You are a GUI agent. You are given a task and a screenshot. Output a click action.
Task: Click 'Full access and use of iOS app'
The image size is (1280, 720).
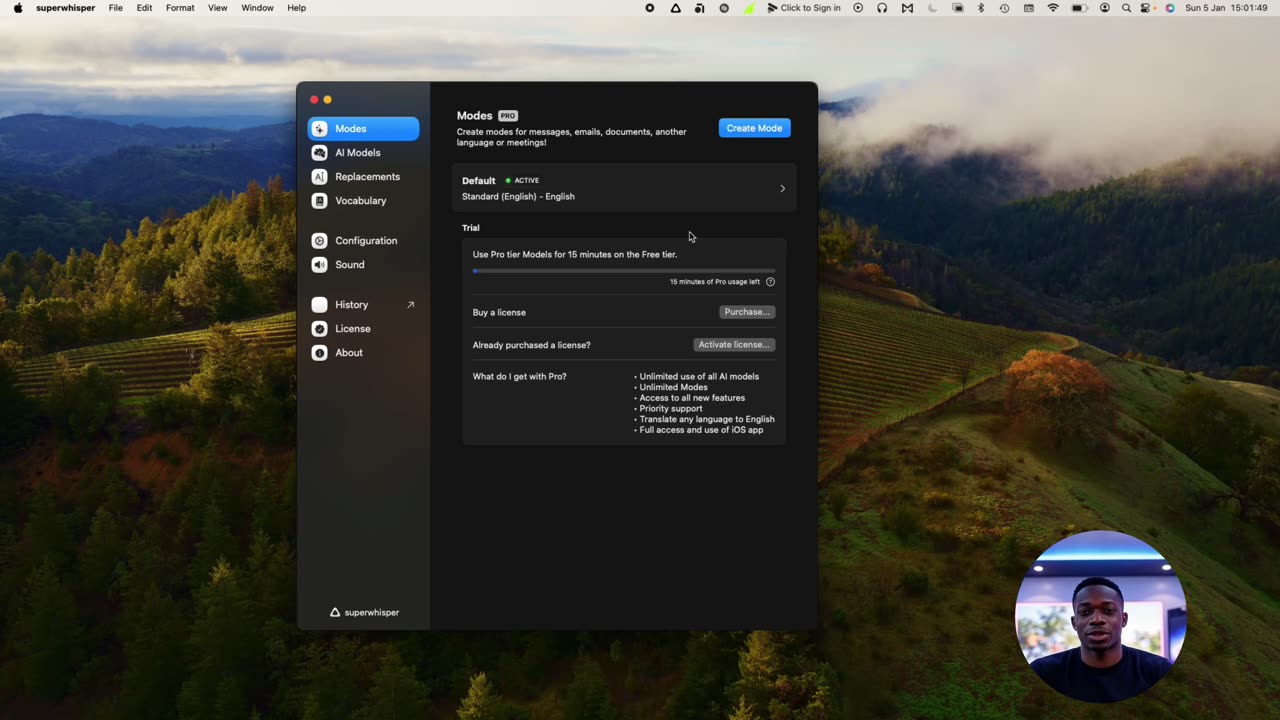701,430
